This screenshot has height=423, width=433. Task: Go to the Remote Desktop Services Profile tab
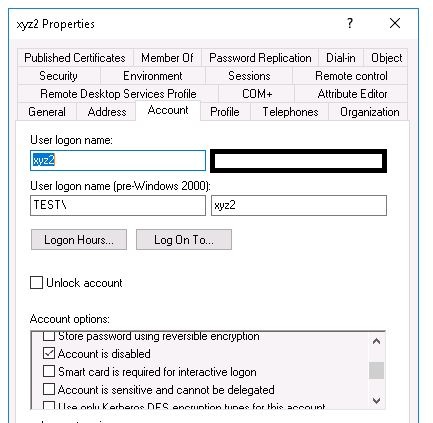[x=118, y=94]
